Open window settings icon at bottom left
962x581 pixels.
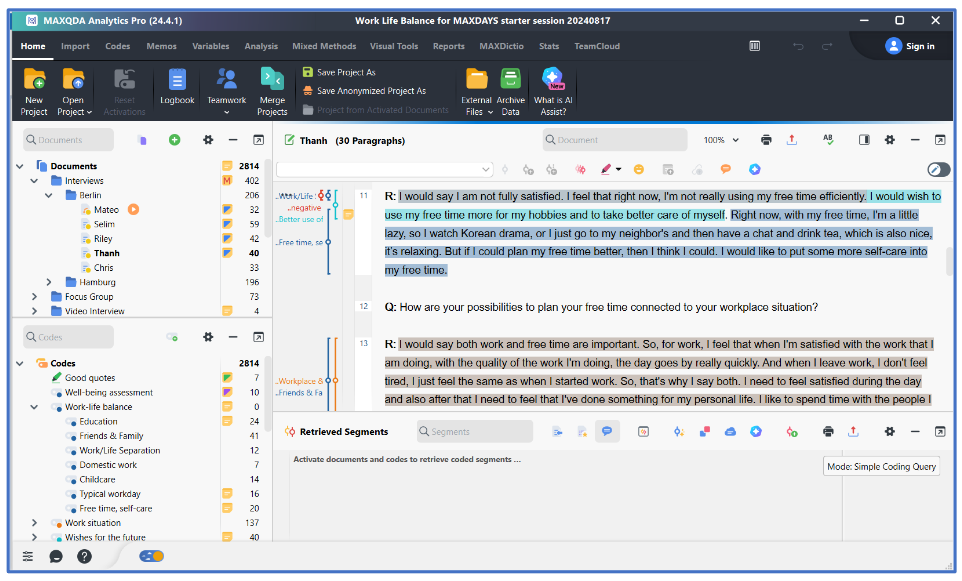click(28, 556)
